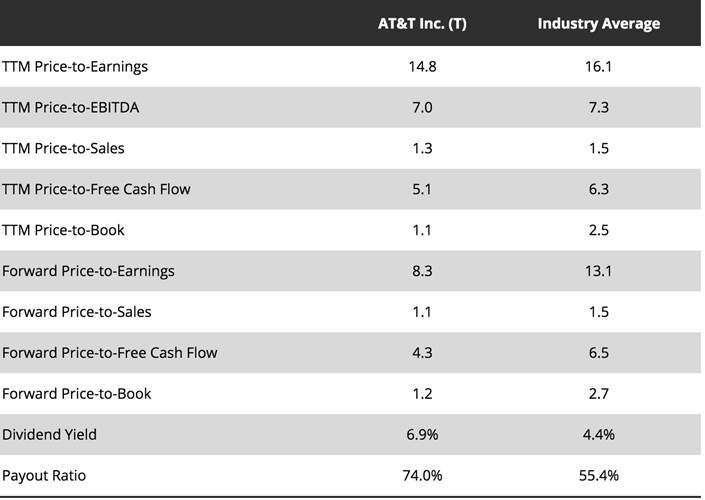Select the Forward Price-to-Free Cash Flow label
The image size is (705, 500).
[109, 352]
